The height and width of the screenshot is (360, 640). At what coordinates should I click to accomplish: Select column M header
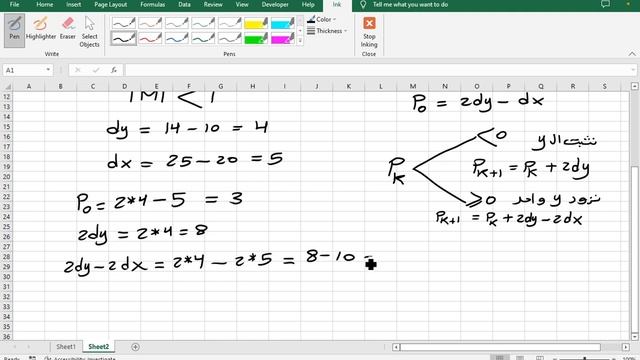(x=413, y=86)
